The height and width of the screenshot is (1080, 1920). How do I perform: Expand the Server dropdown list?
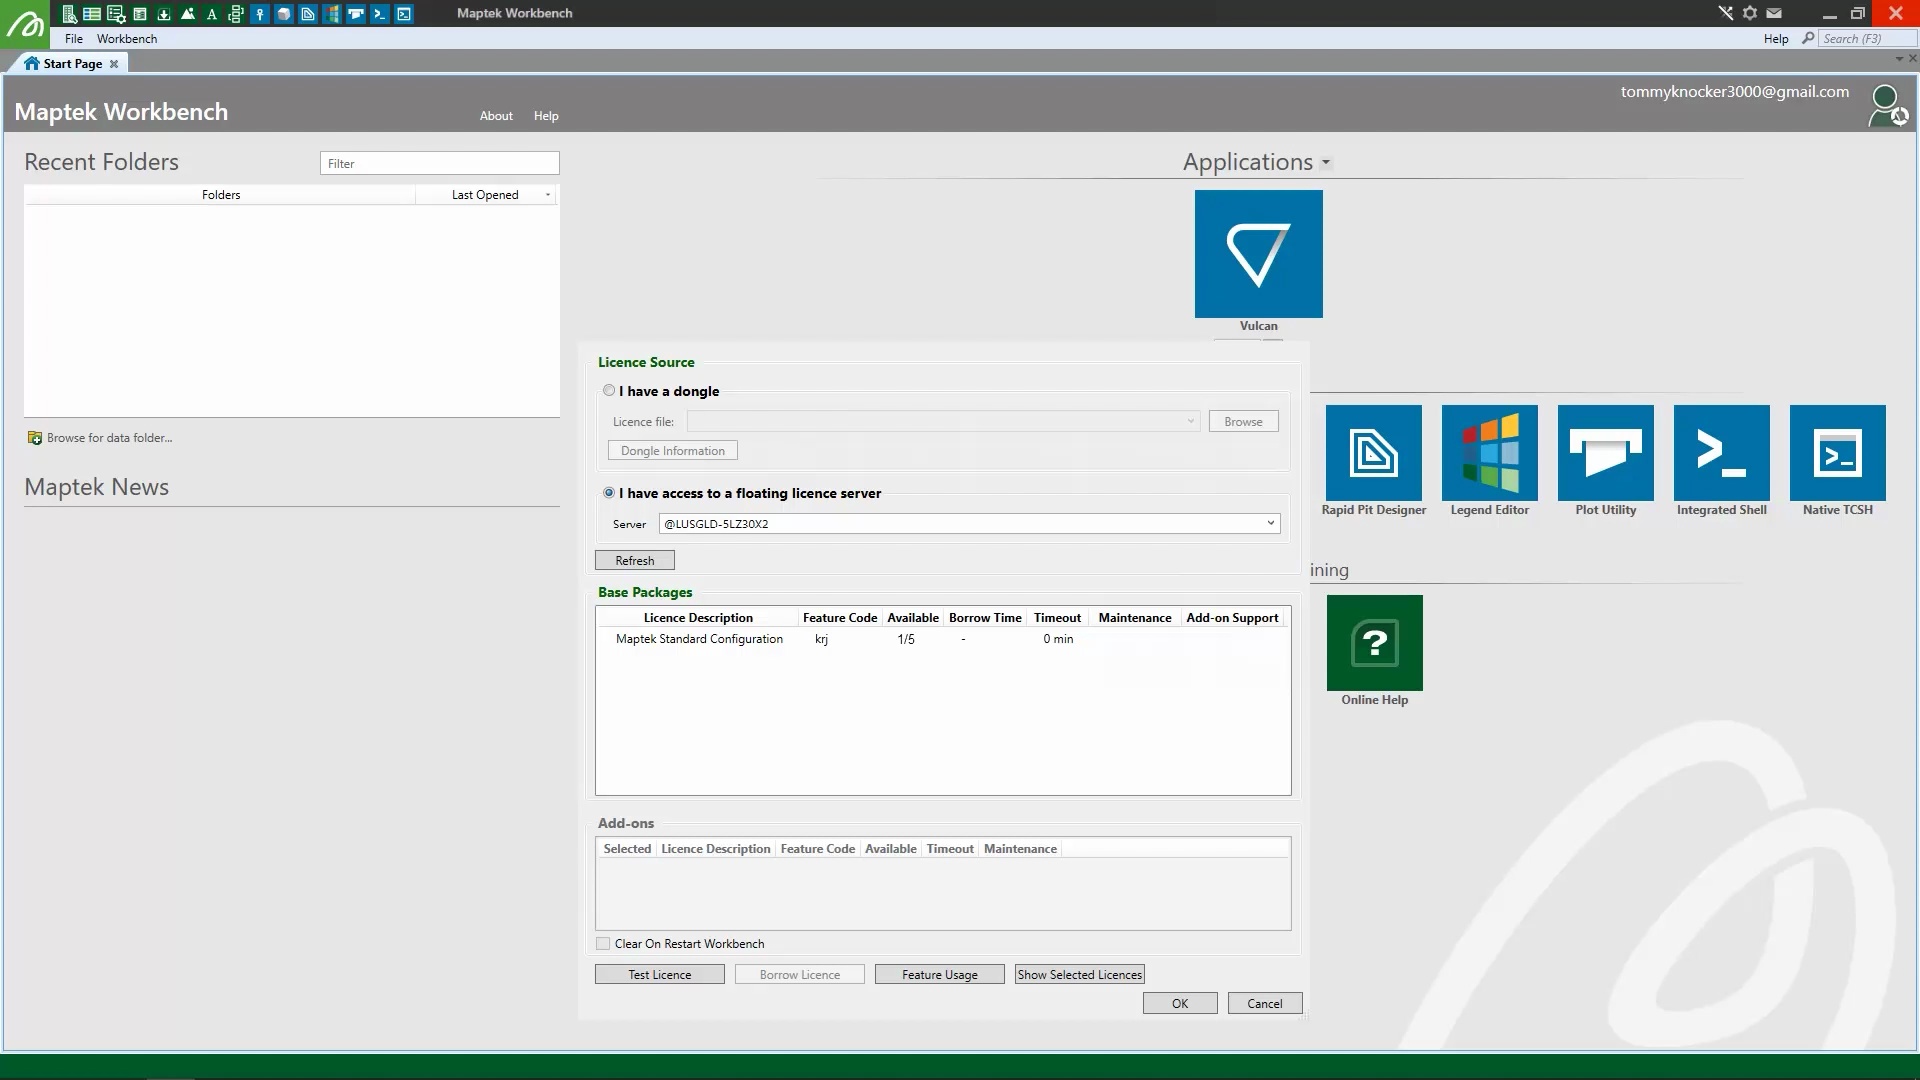click(x=1271, y=524)
